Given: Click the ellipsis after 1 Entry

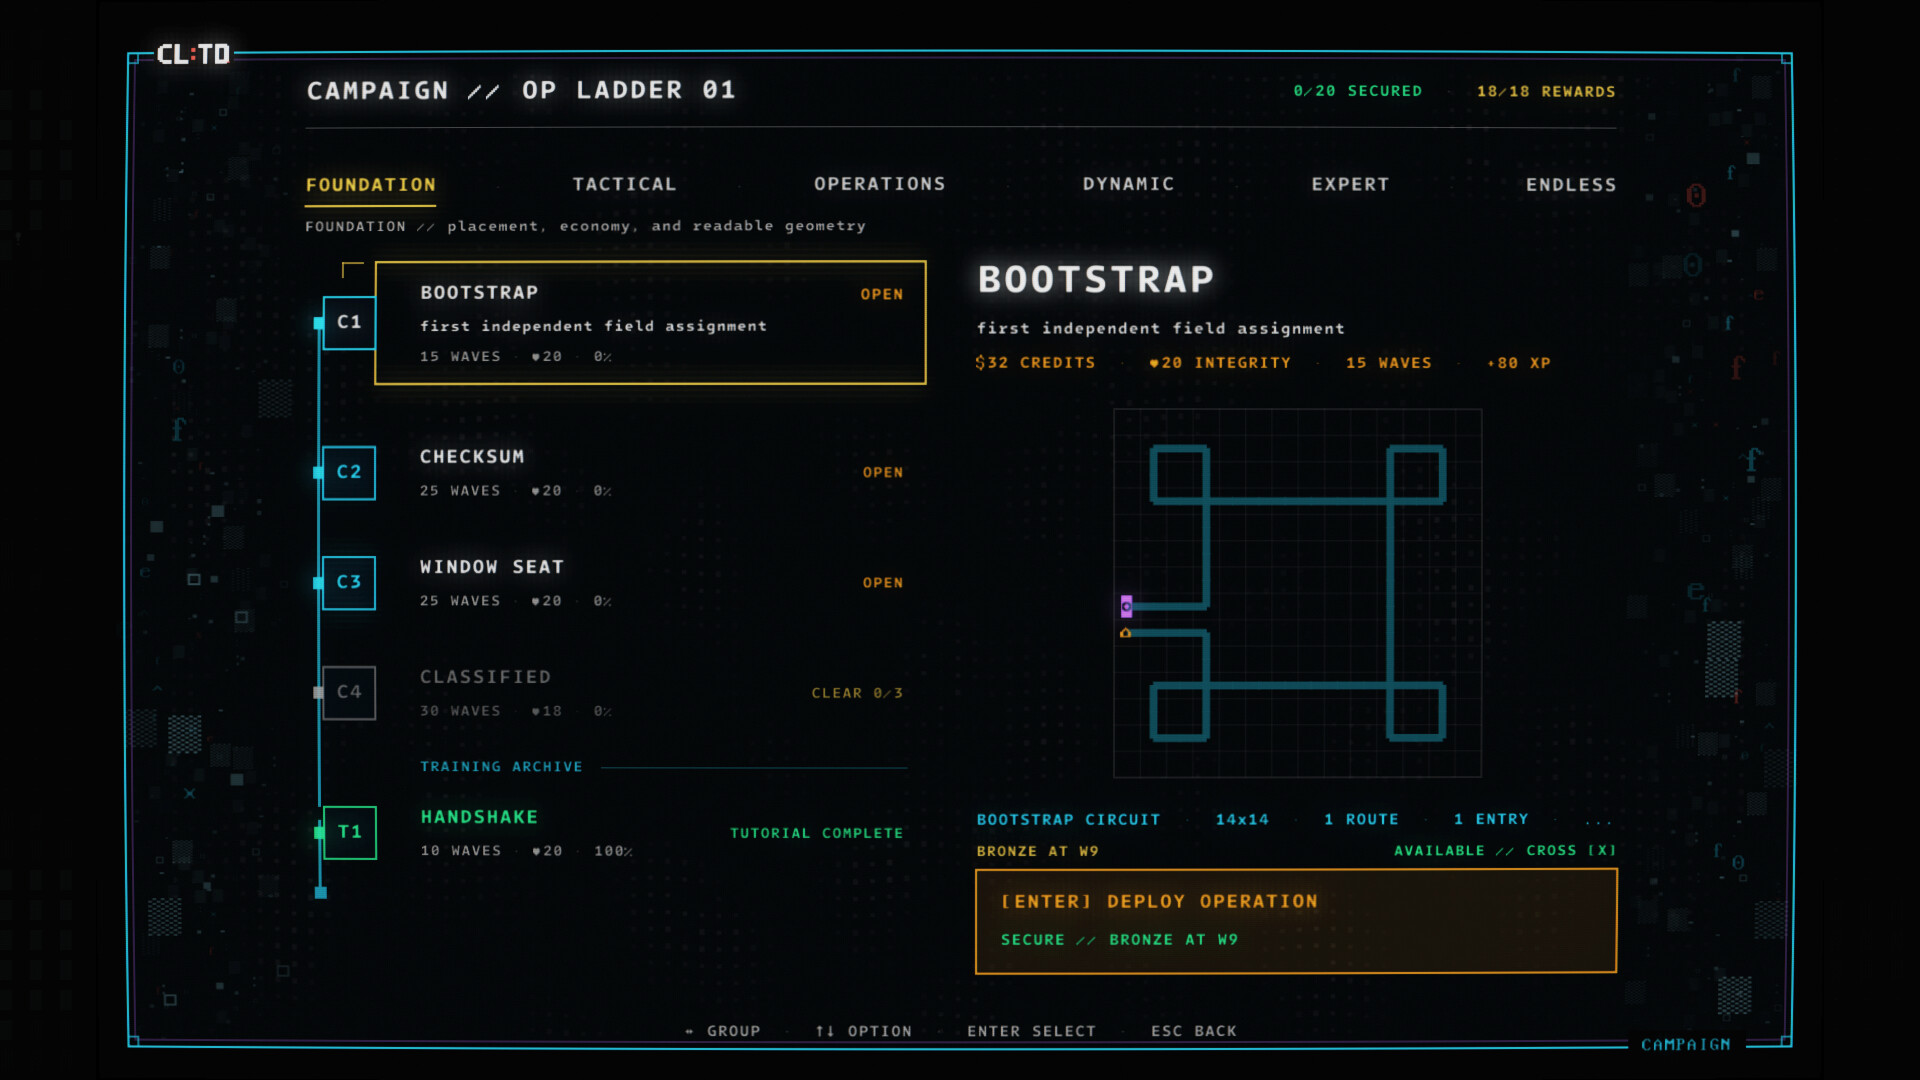Looking at the screenshot, I should [x=1598, y=822].
